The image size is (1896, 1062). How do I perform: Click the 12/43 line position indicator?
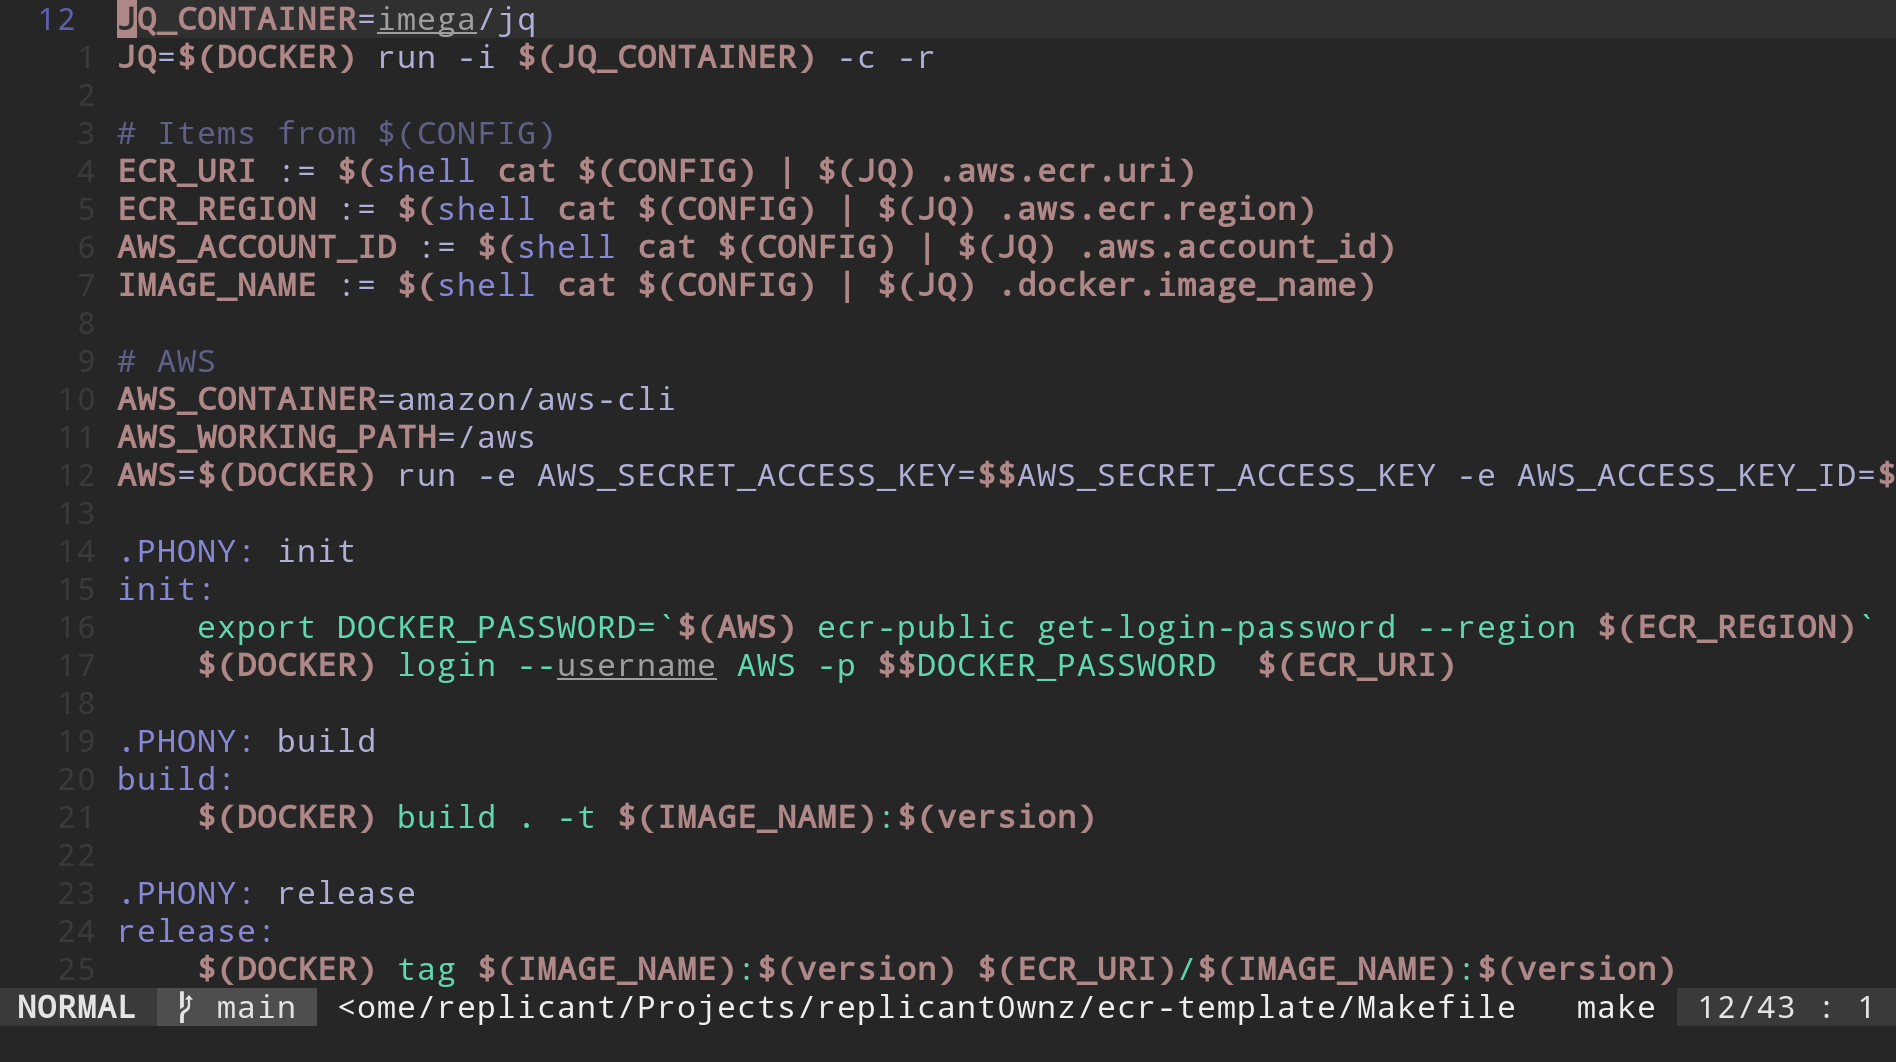[x=1746, y=1007]
